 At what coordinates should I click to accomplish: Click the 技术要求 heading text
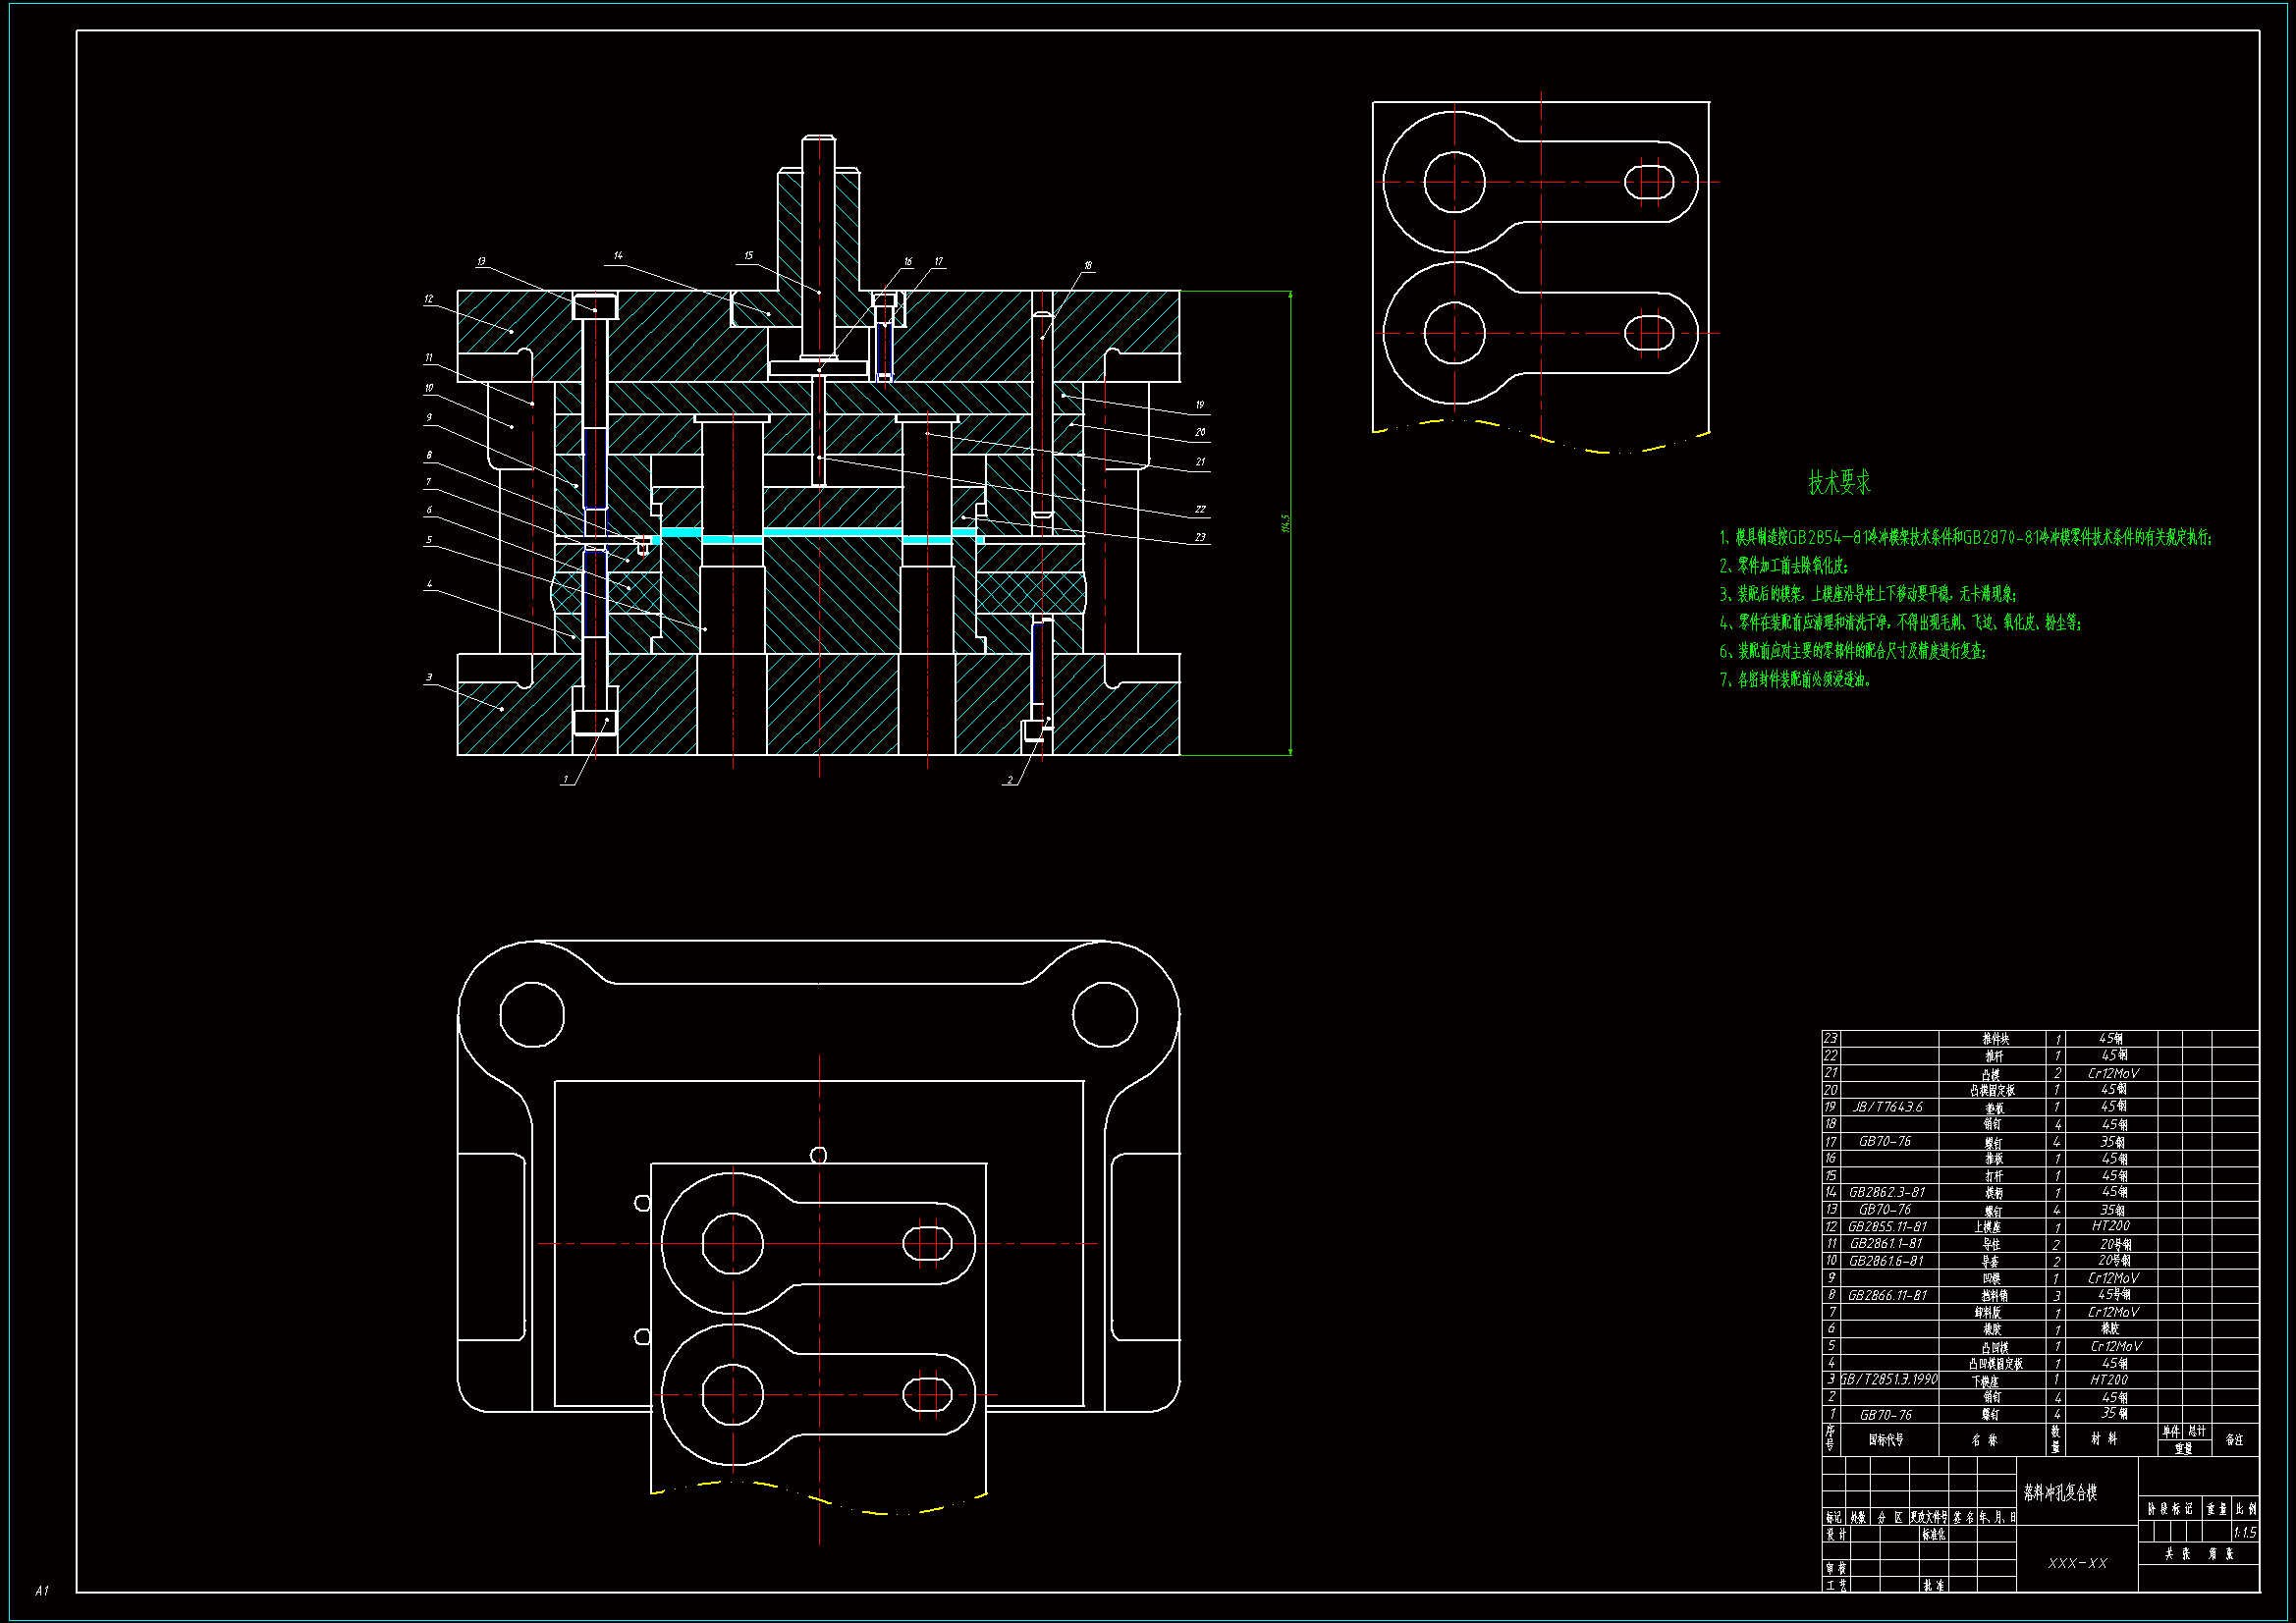coord(1839,483)
